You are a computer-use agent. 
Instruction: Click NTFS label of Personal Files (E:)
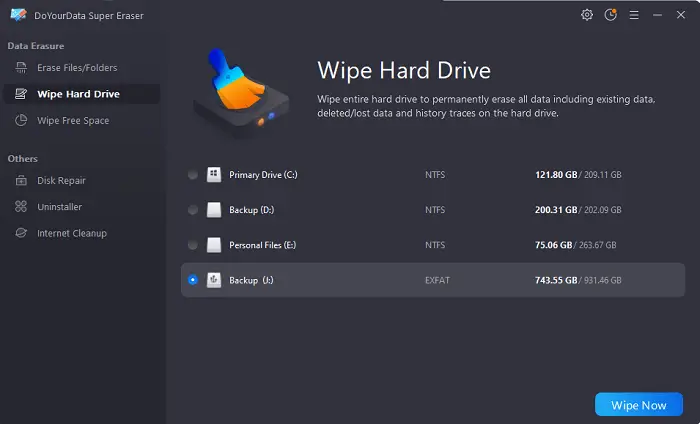435,245
